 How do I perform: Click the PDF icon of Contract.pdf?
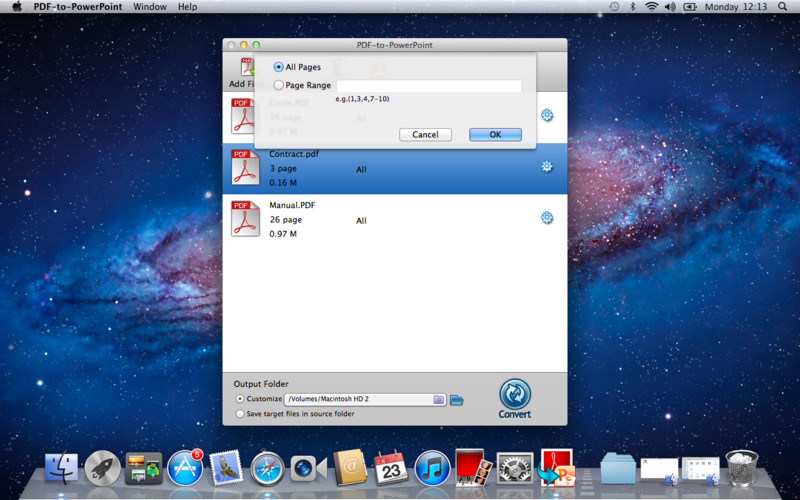coord(245,167)
